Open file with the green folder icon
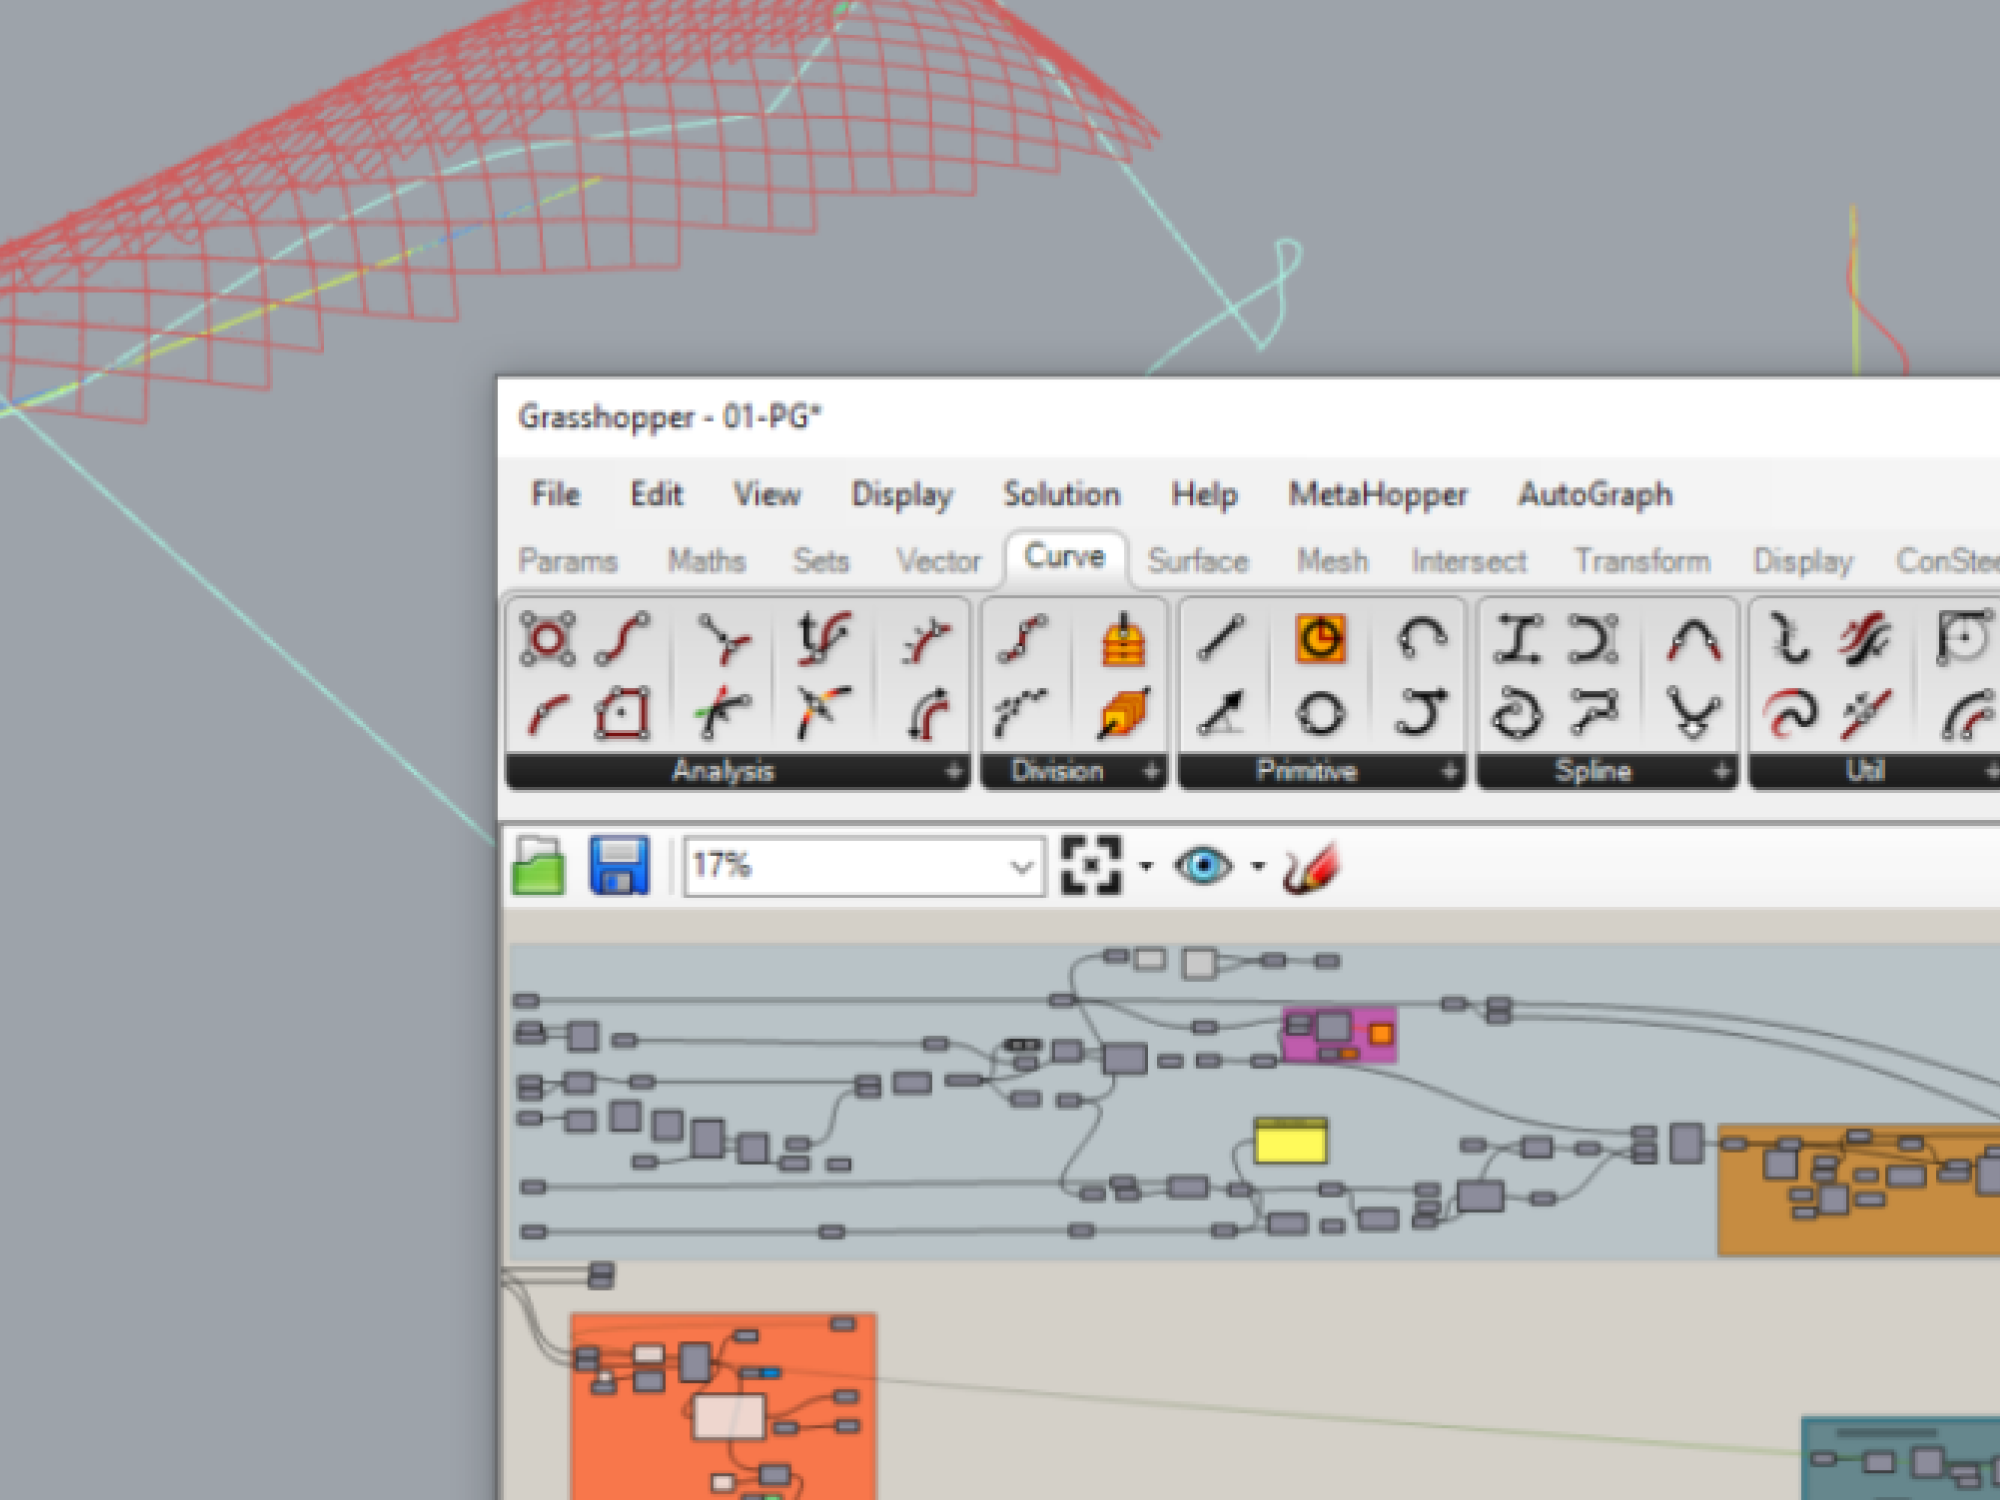This screenshot has height=1500, width=2000. tap(538, 865)
